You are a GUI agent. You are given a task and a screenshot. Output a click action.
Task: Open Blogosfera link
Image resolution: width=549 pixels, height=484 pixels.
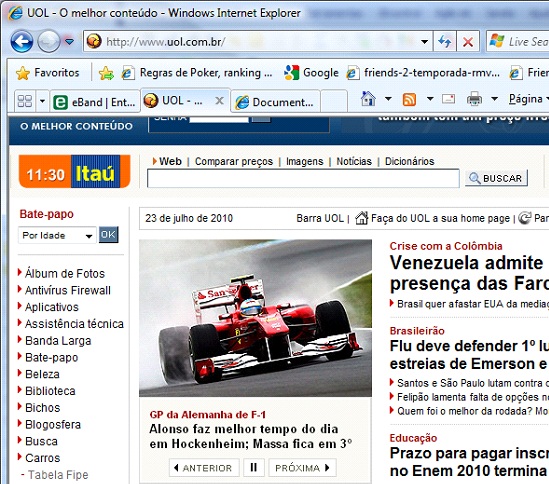pyautogui.click(x=53, y=424)
